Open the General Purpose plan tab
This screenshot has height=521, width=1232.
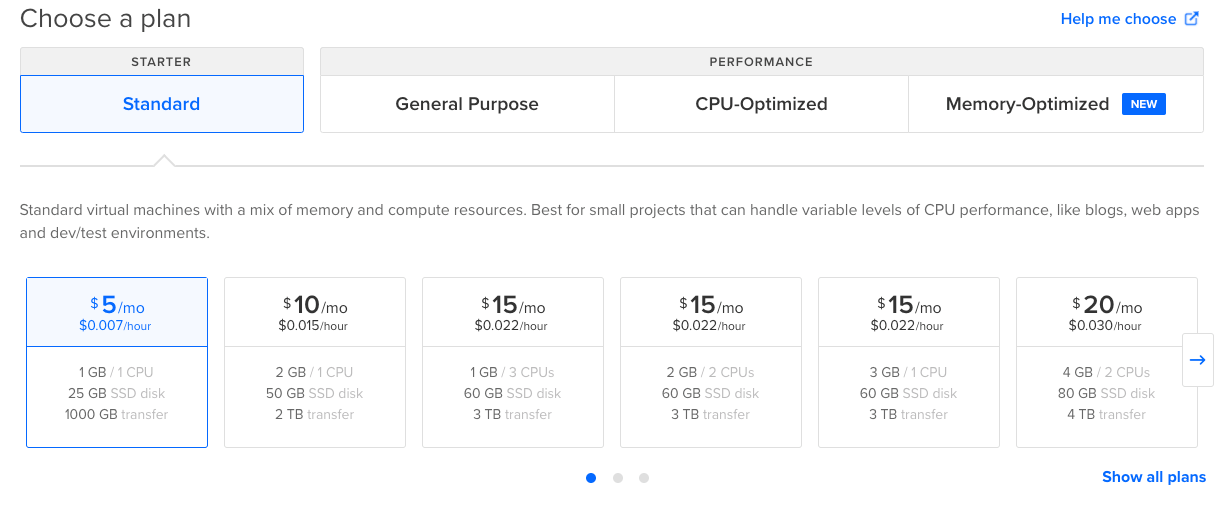[x=467, y=104]
